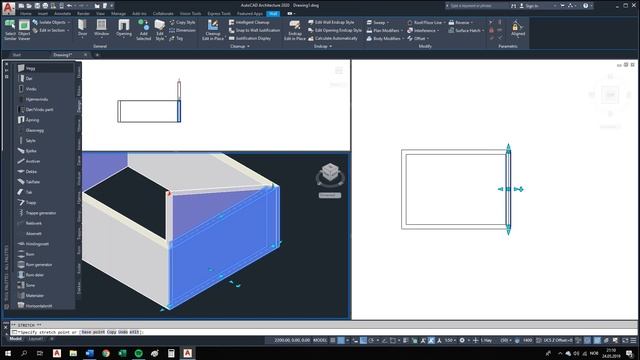Click the Undo arrow in quick access toolbar

[x=69, y=6]
